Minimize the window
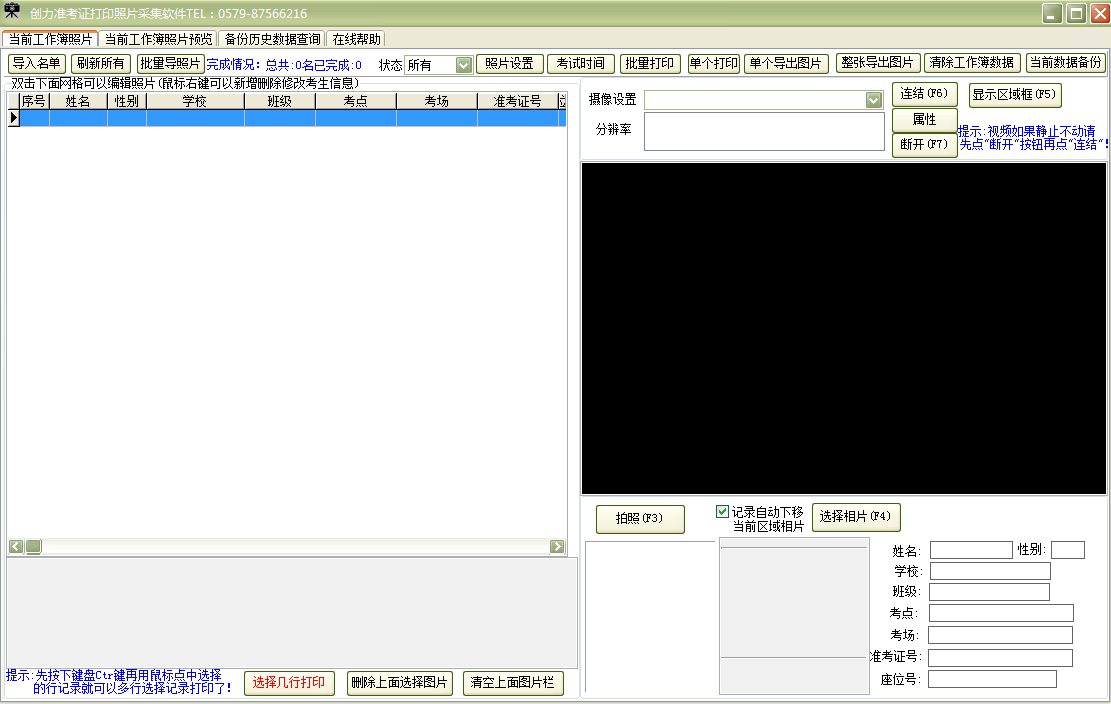Image resolution: width=1111 pixels, height=704 pixels. (x=1052, y=13)
